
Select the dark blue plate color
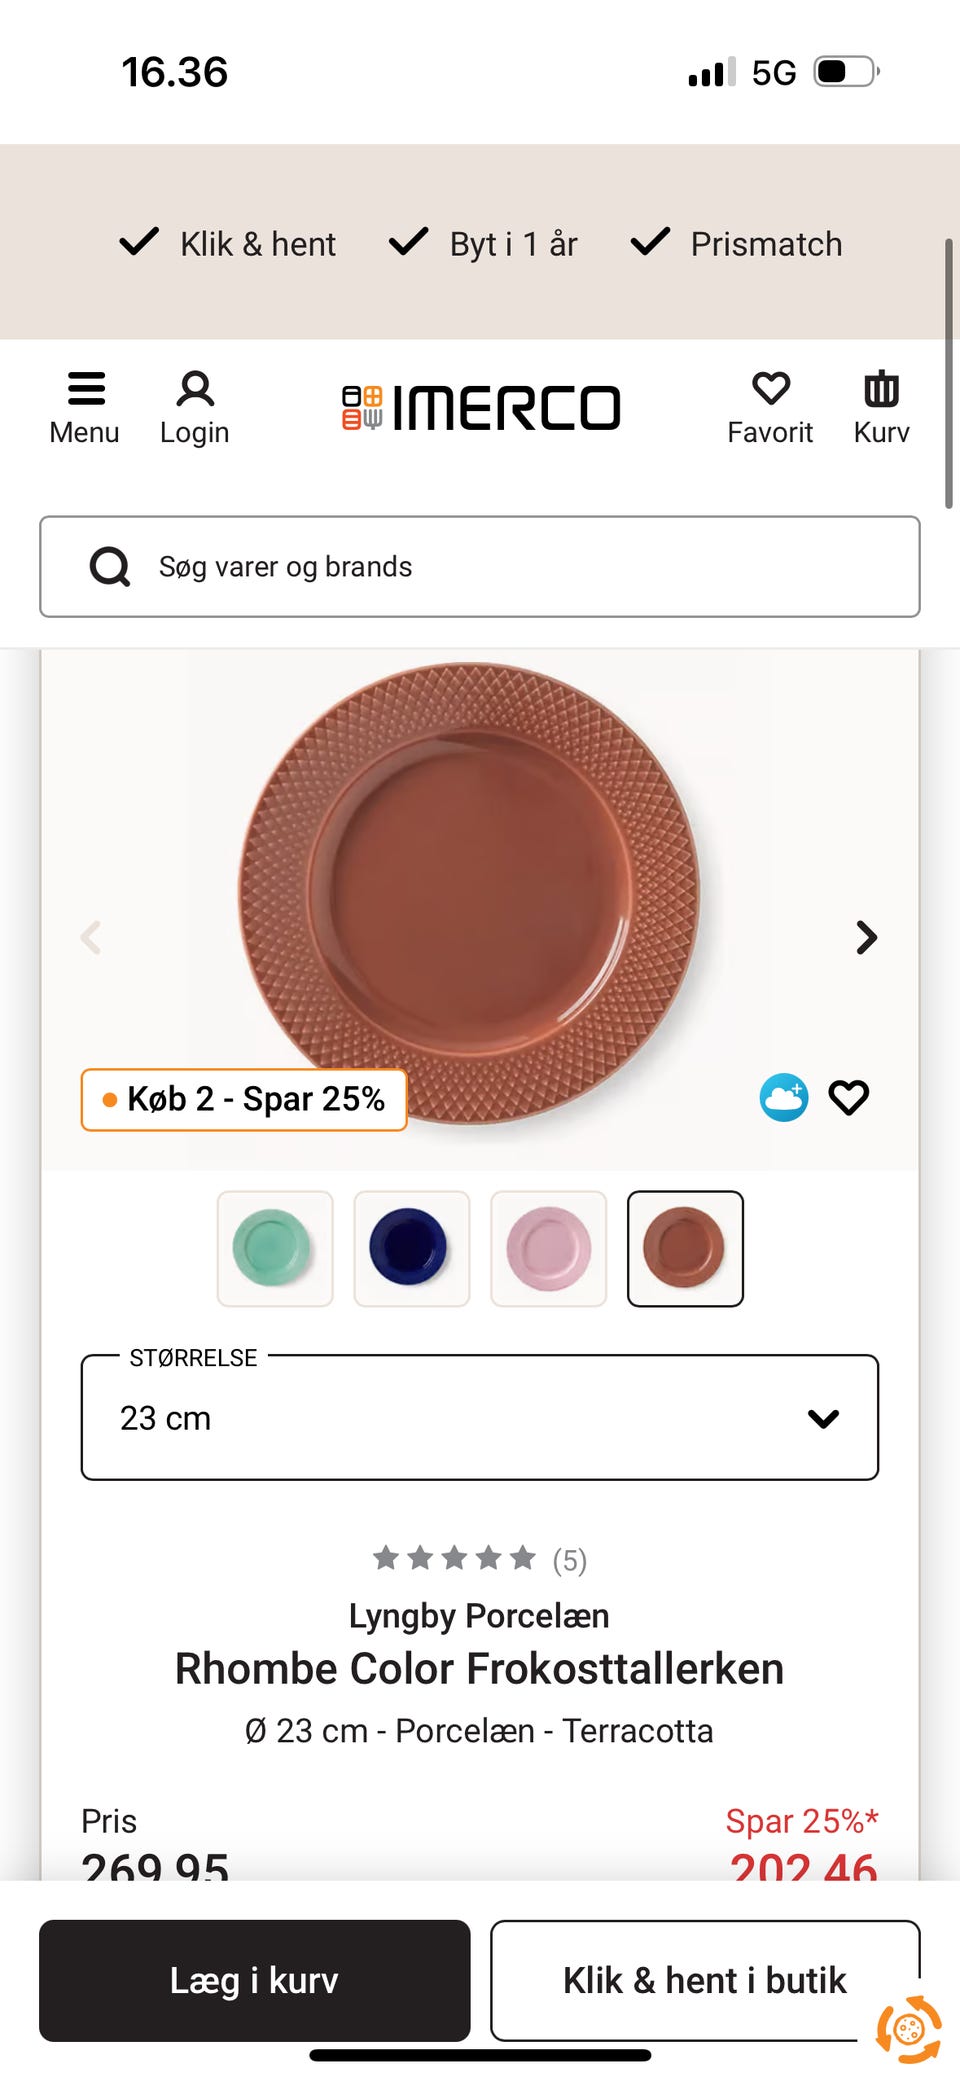(412, 1248)
